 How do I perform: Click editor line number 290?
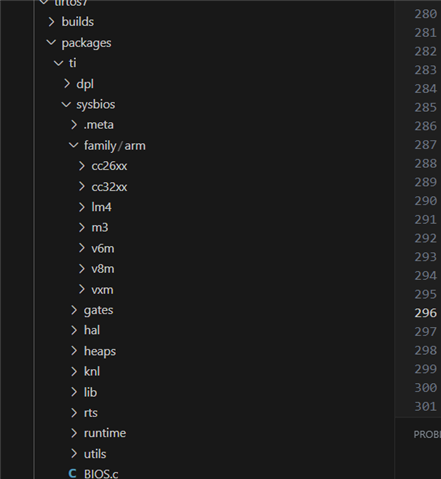(x=425, y=201)
